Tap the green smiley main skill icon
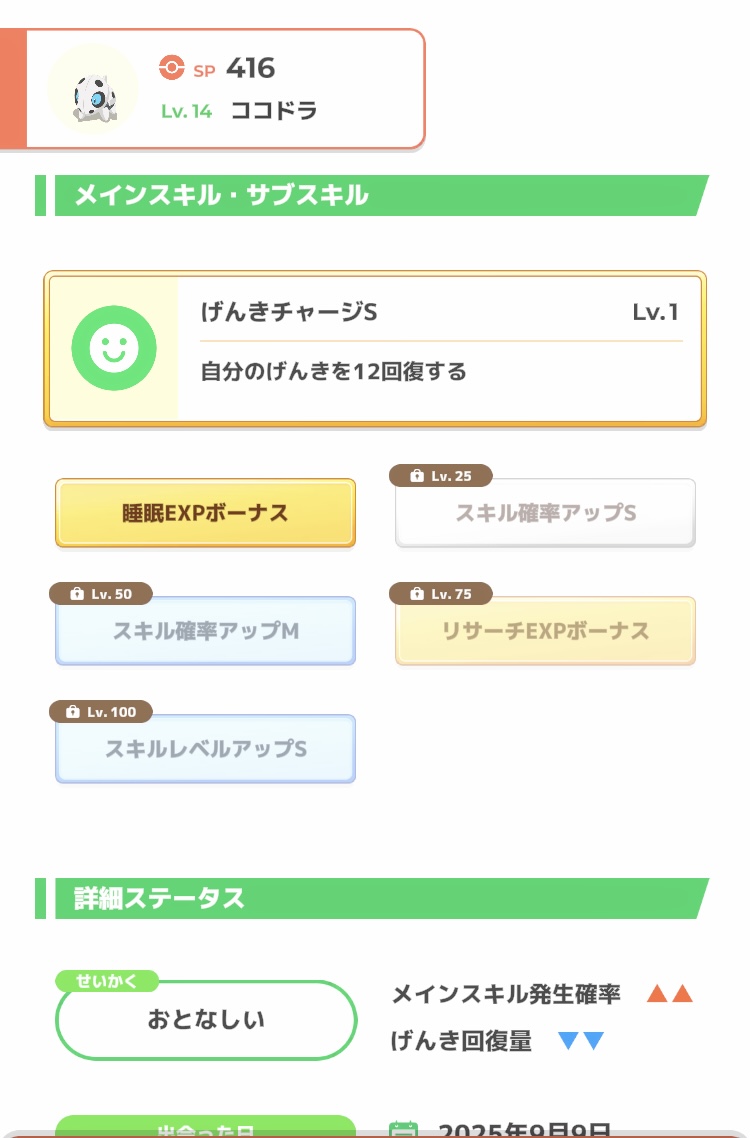This screenshot has height=1138, width=750. click(114, 348)
